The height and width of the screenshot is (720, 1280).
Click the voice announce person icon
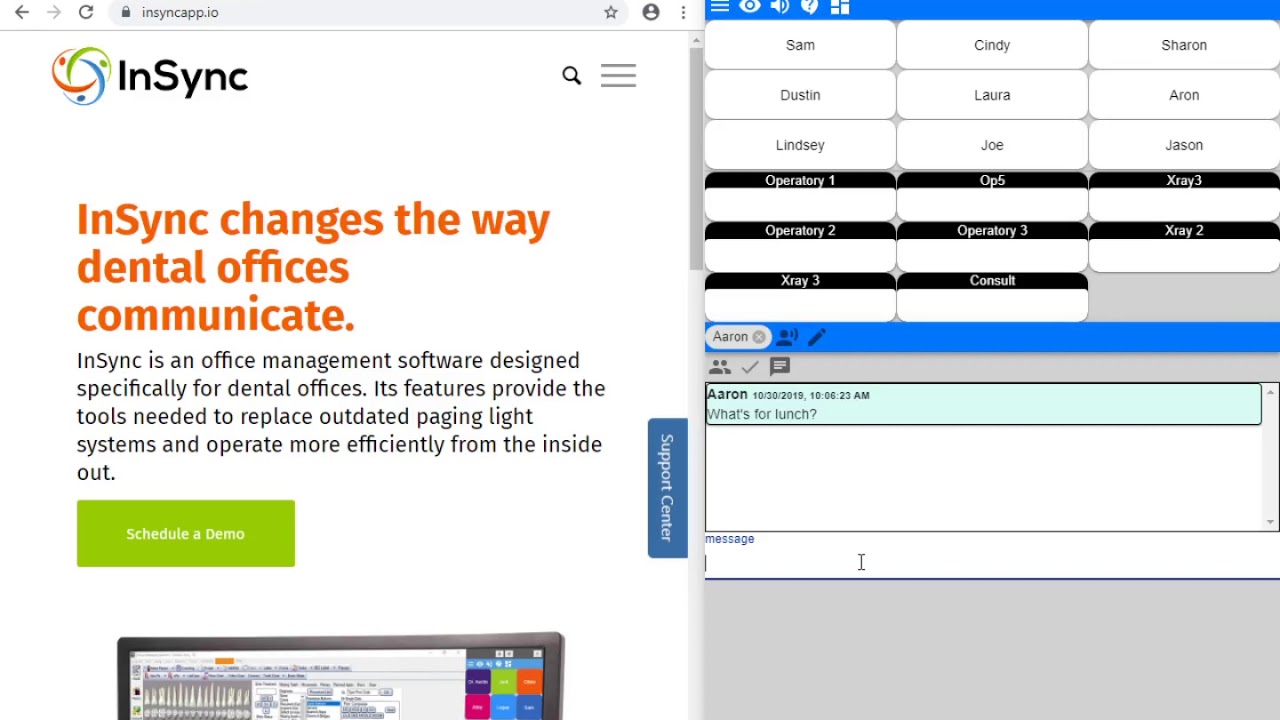click(x=788, y=337)
